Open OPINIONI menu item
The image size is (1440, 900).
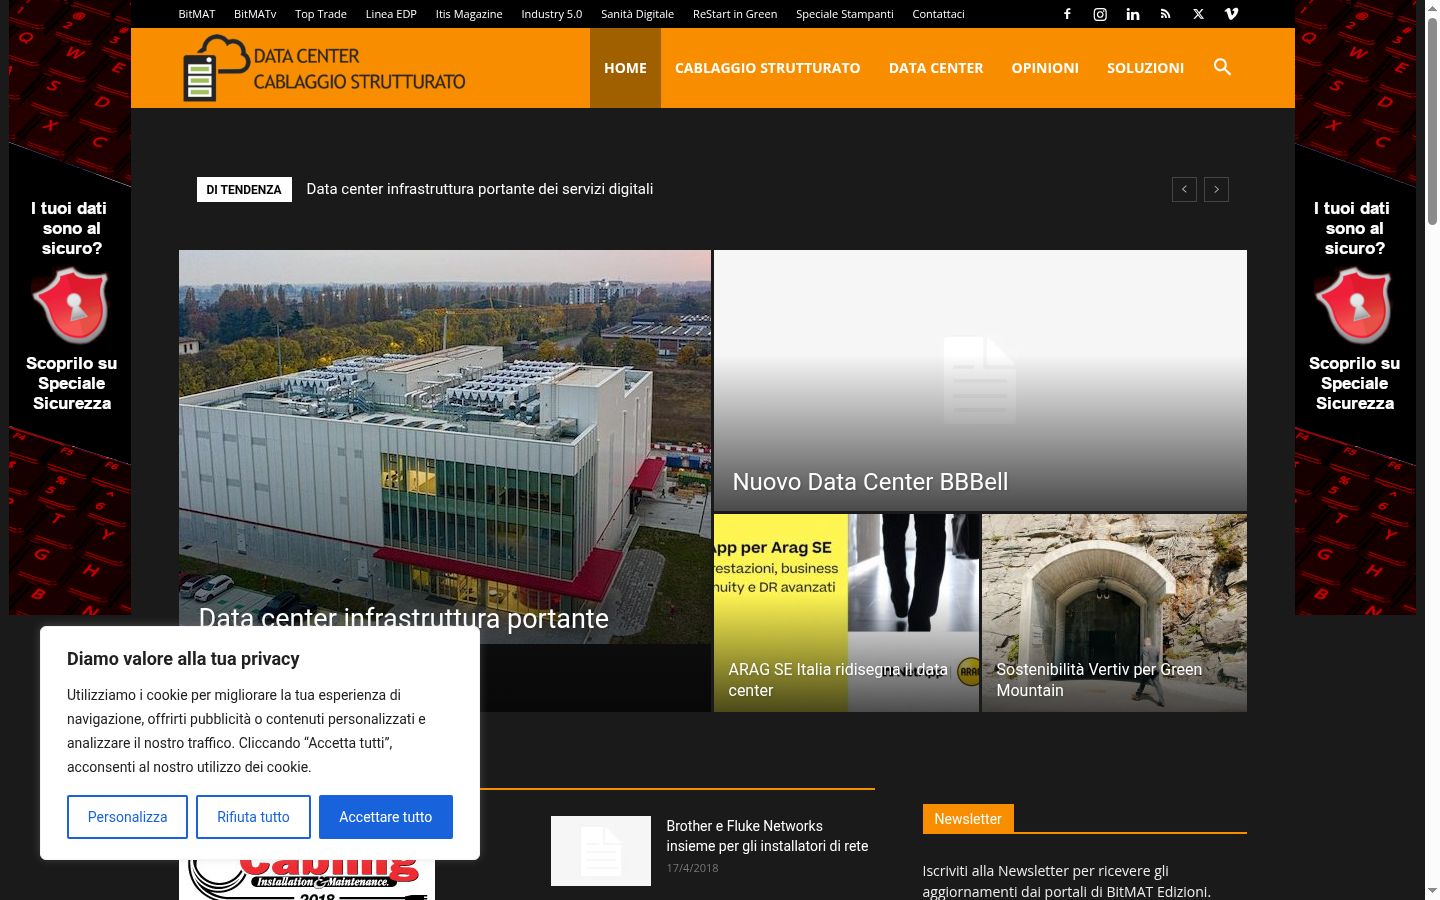coord(1045,68)
